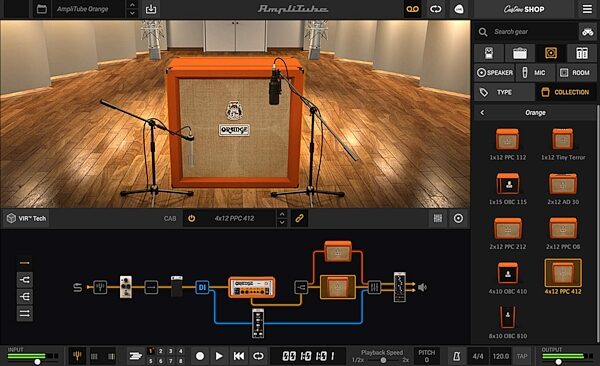Choose the 8x10 OBC 810 cabinet
Viewport: 600px width, 366px height.
coord(507,322)
